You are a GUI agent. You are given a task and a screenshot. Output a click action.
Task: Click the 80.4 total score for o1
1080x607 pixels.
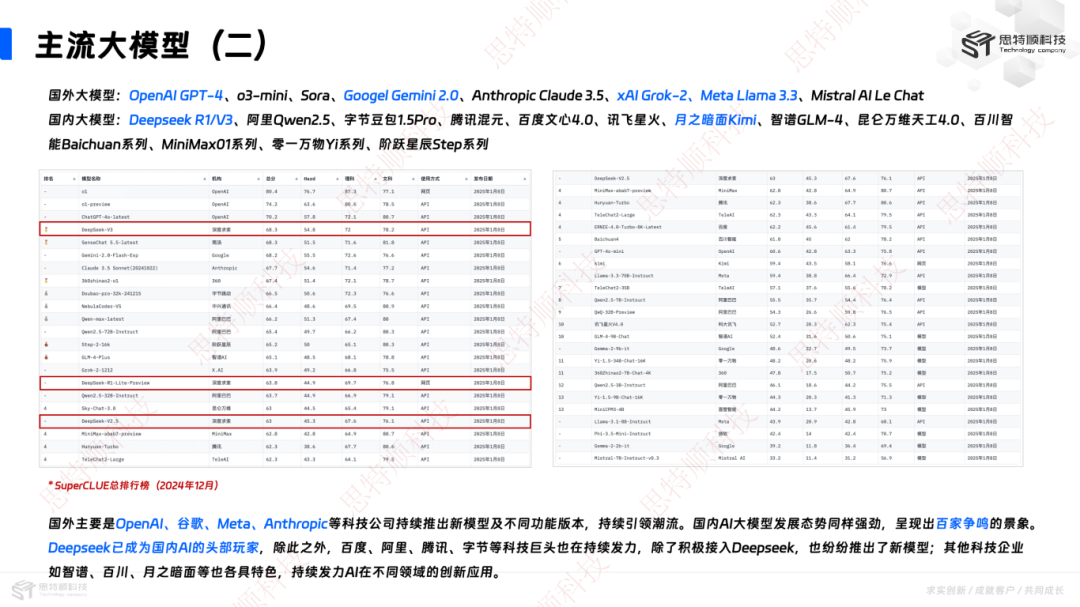click(x=271, y=192)
